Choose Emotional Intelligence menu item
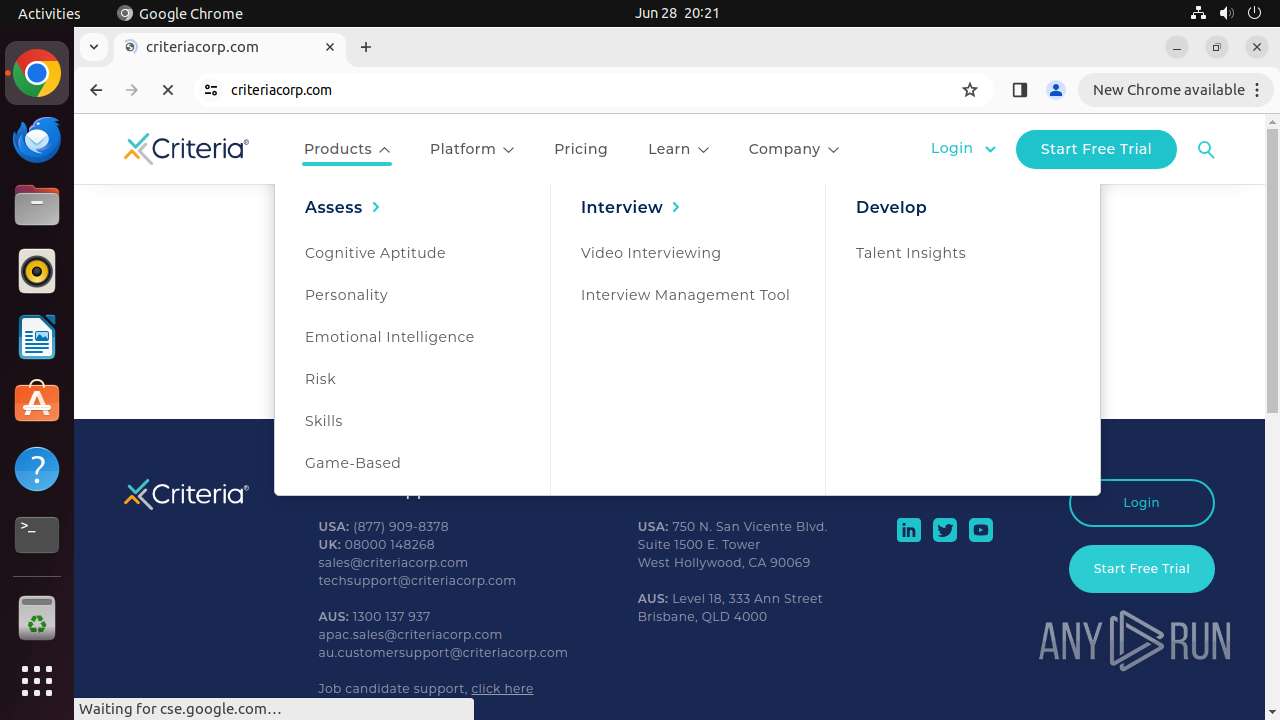This screenshot has width=1280, height=720. (389, 337)
